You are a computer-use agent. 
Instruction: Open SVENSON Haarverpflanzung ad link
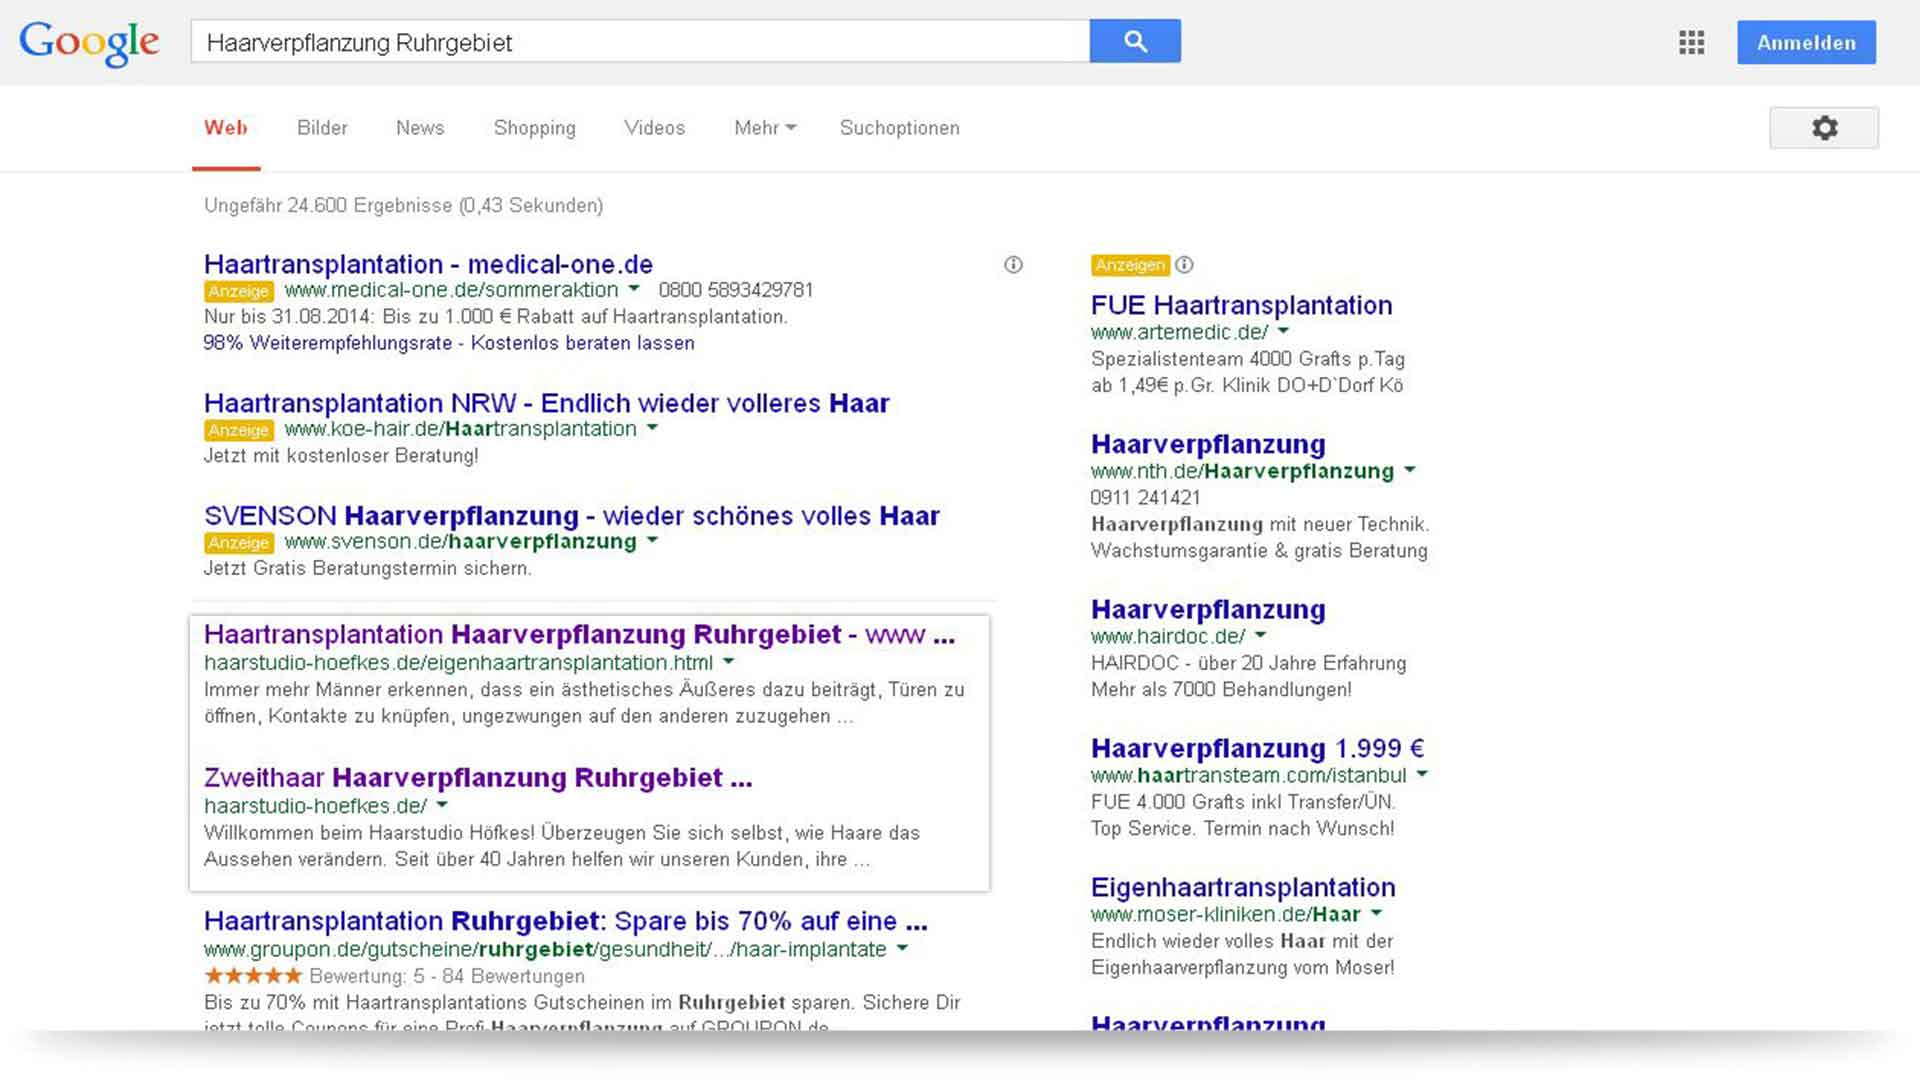(x=572, y=516)
